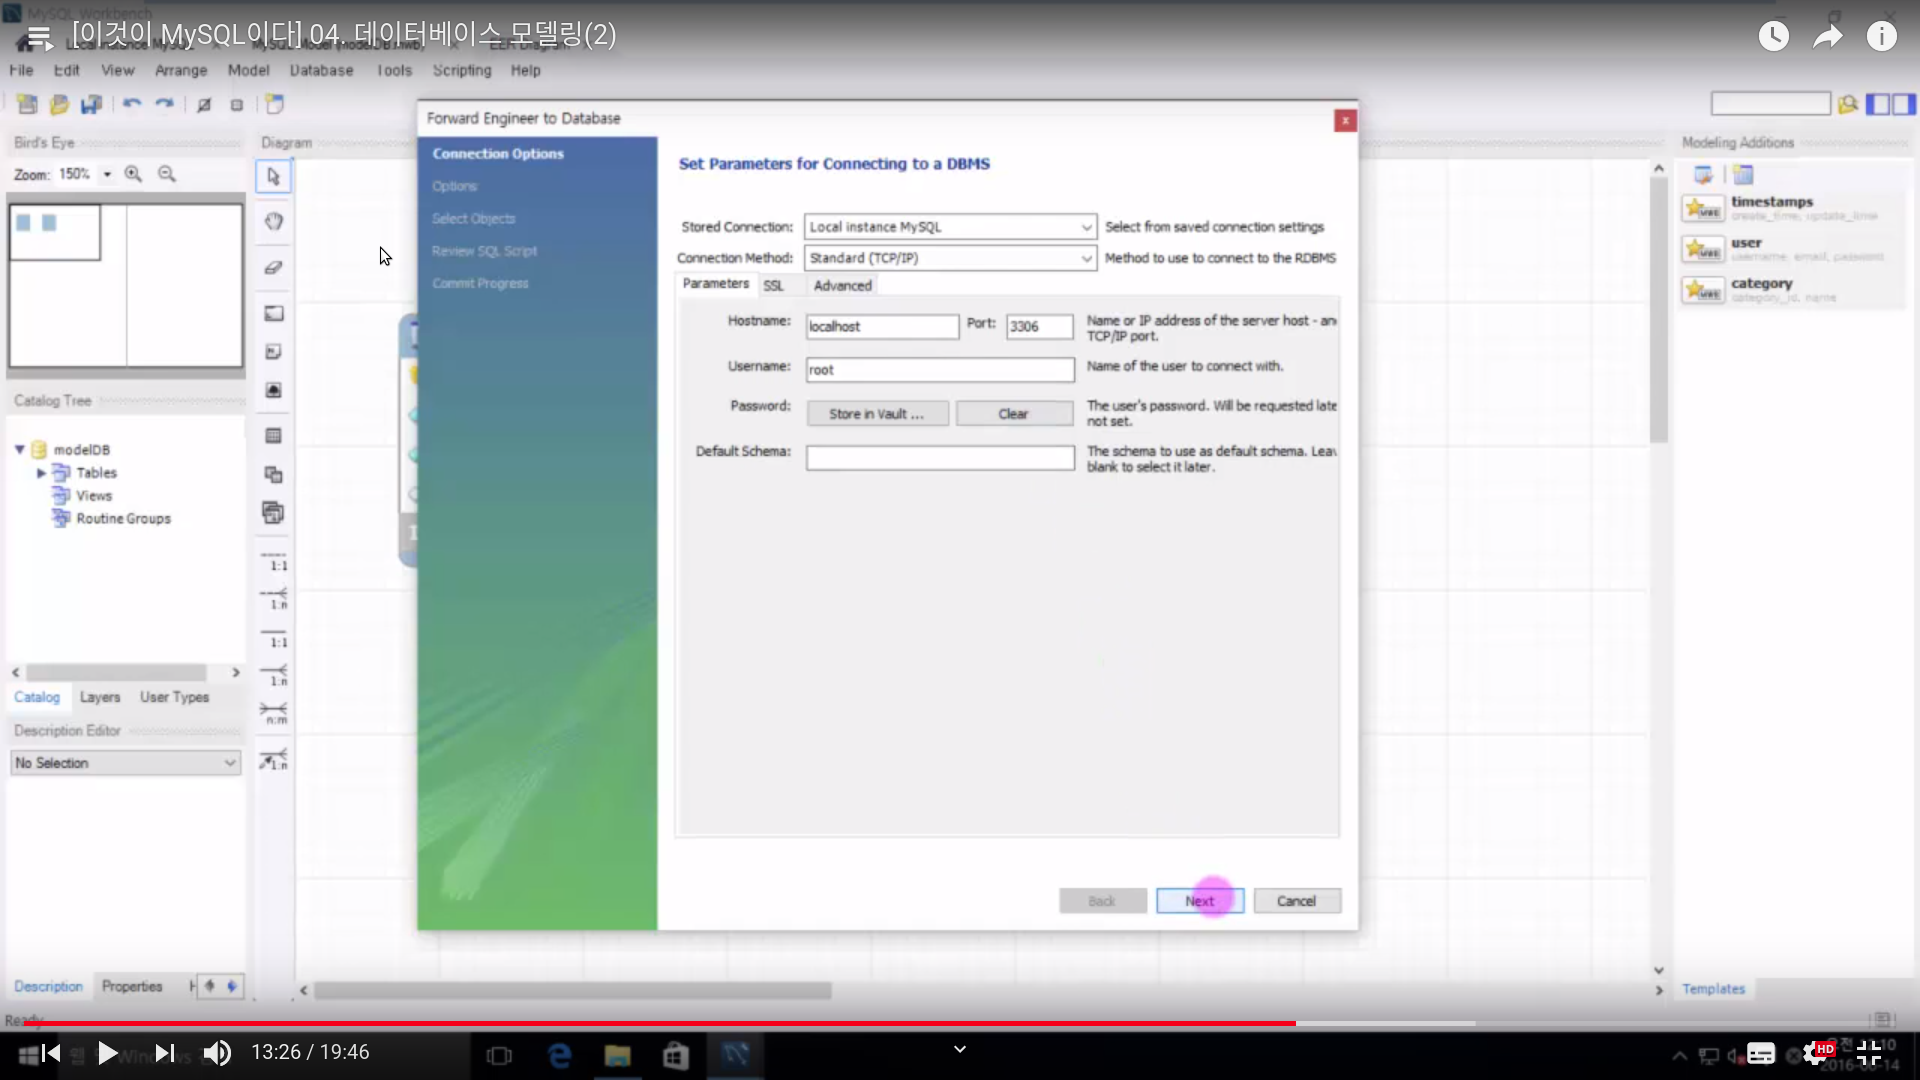Click the diagram horizontal scrollbar

tap(572, 991)
